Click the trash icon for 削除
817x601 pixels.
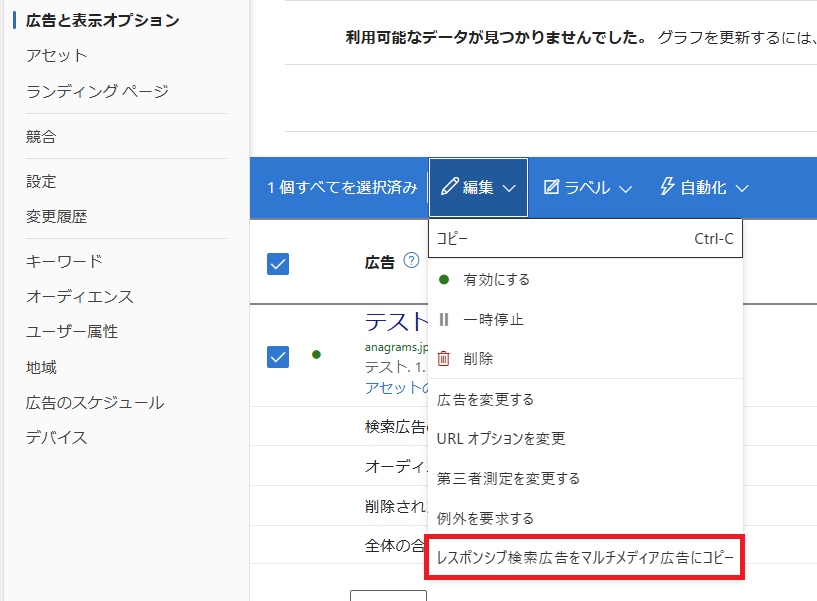click(444, 358)
